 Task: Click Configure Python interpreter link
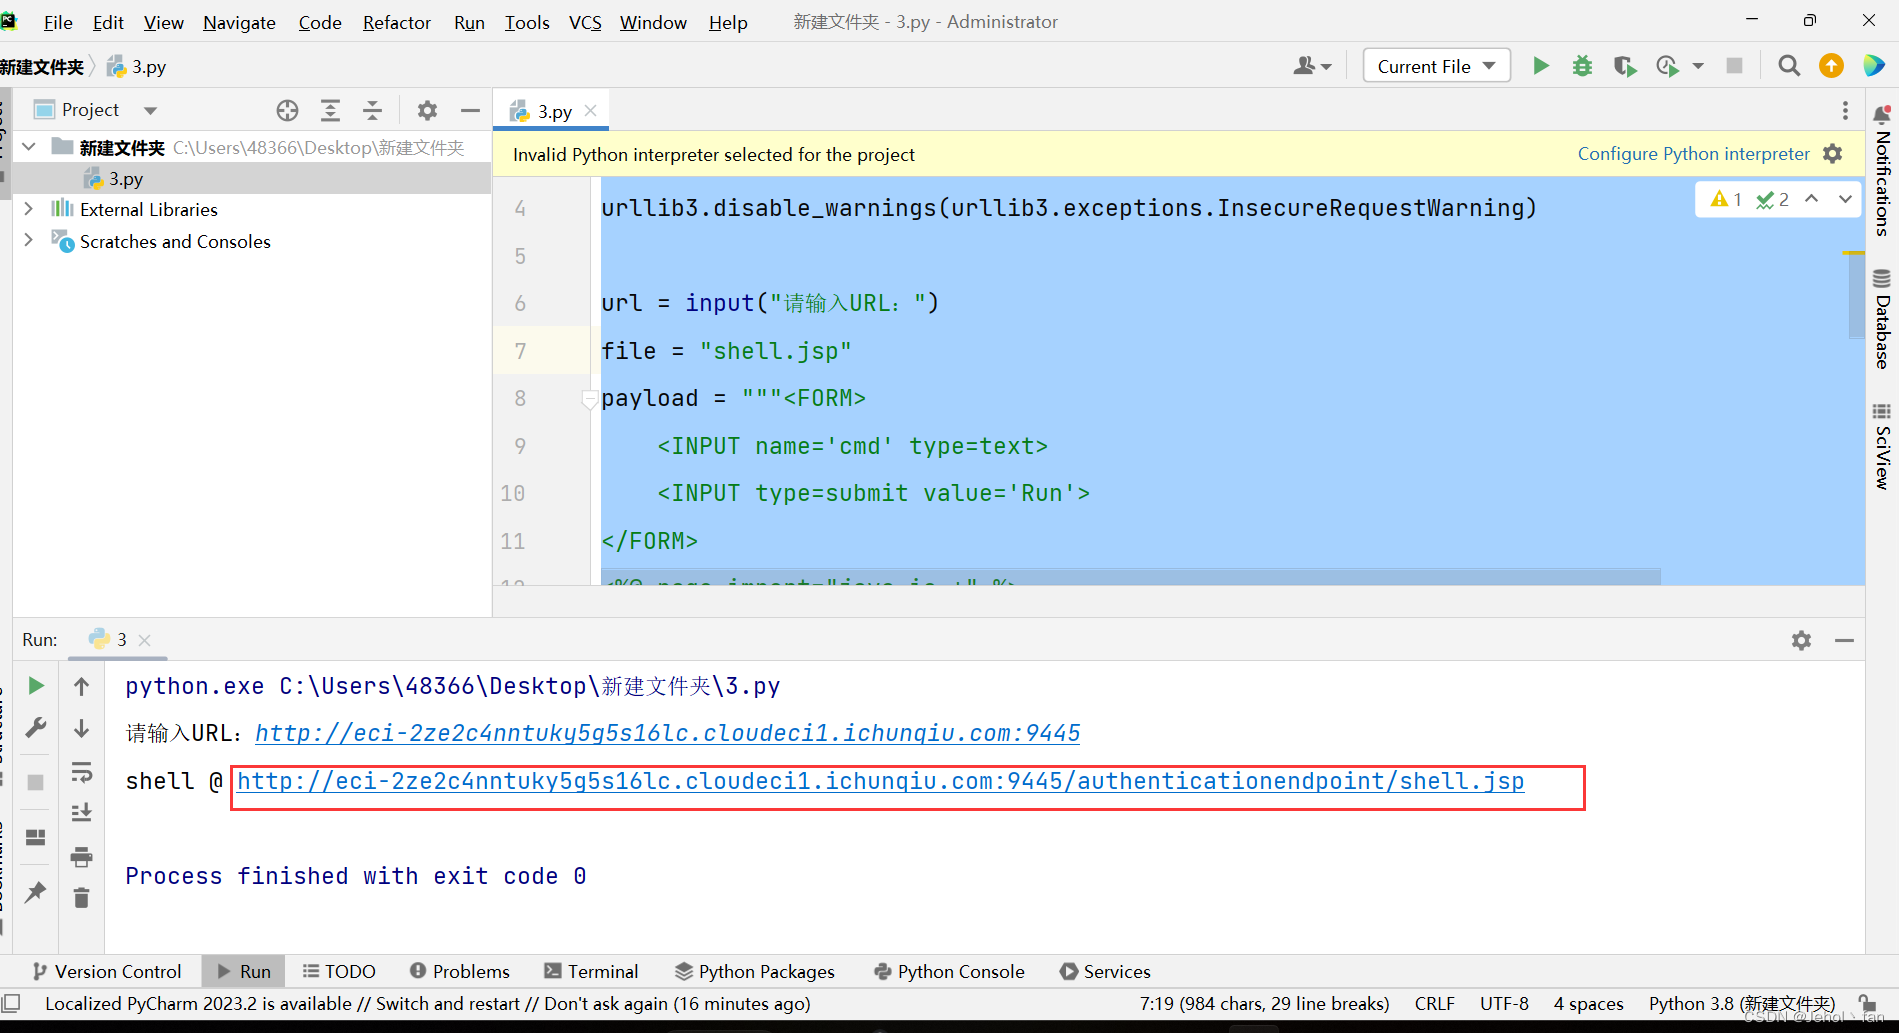coord(1693,154)
